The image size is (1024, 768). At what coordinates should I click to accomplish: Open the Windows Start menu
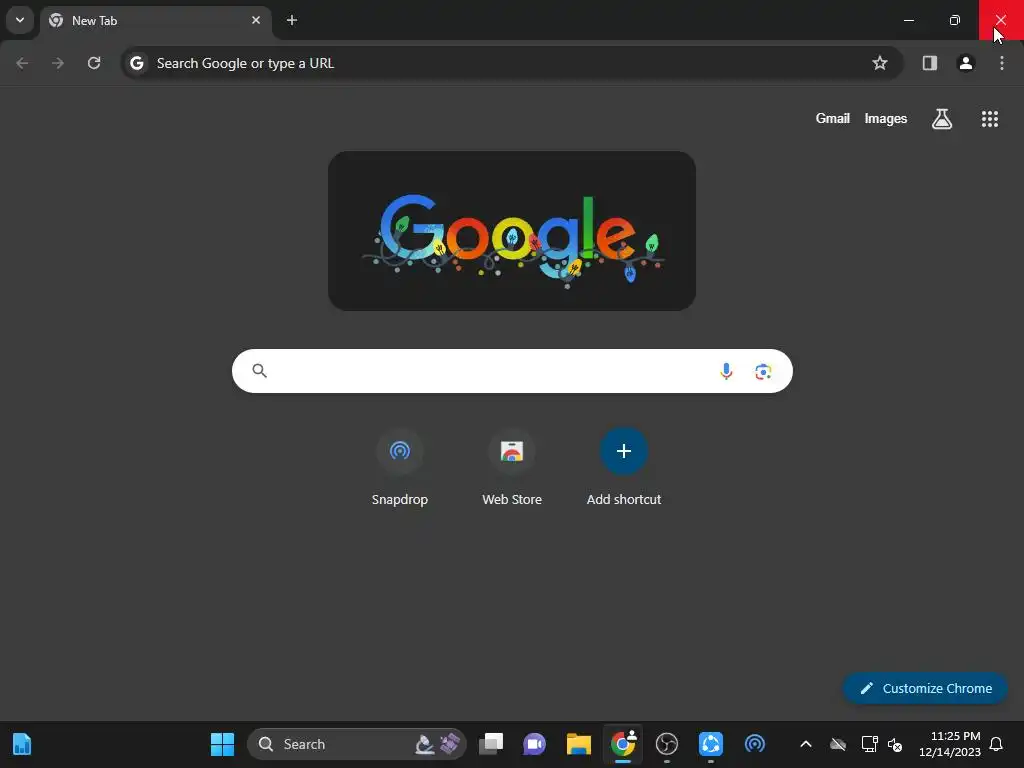point(222,744)
